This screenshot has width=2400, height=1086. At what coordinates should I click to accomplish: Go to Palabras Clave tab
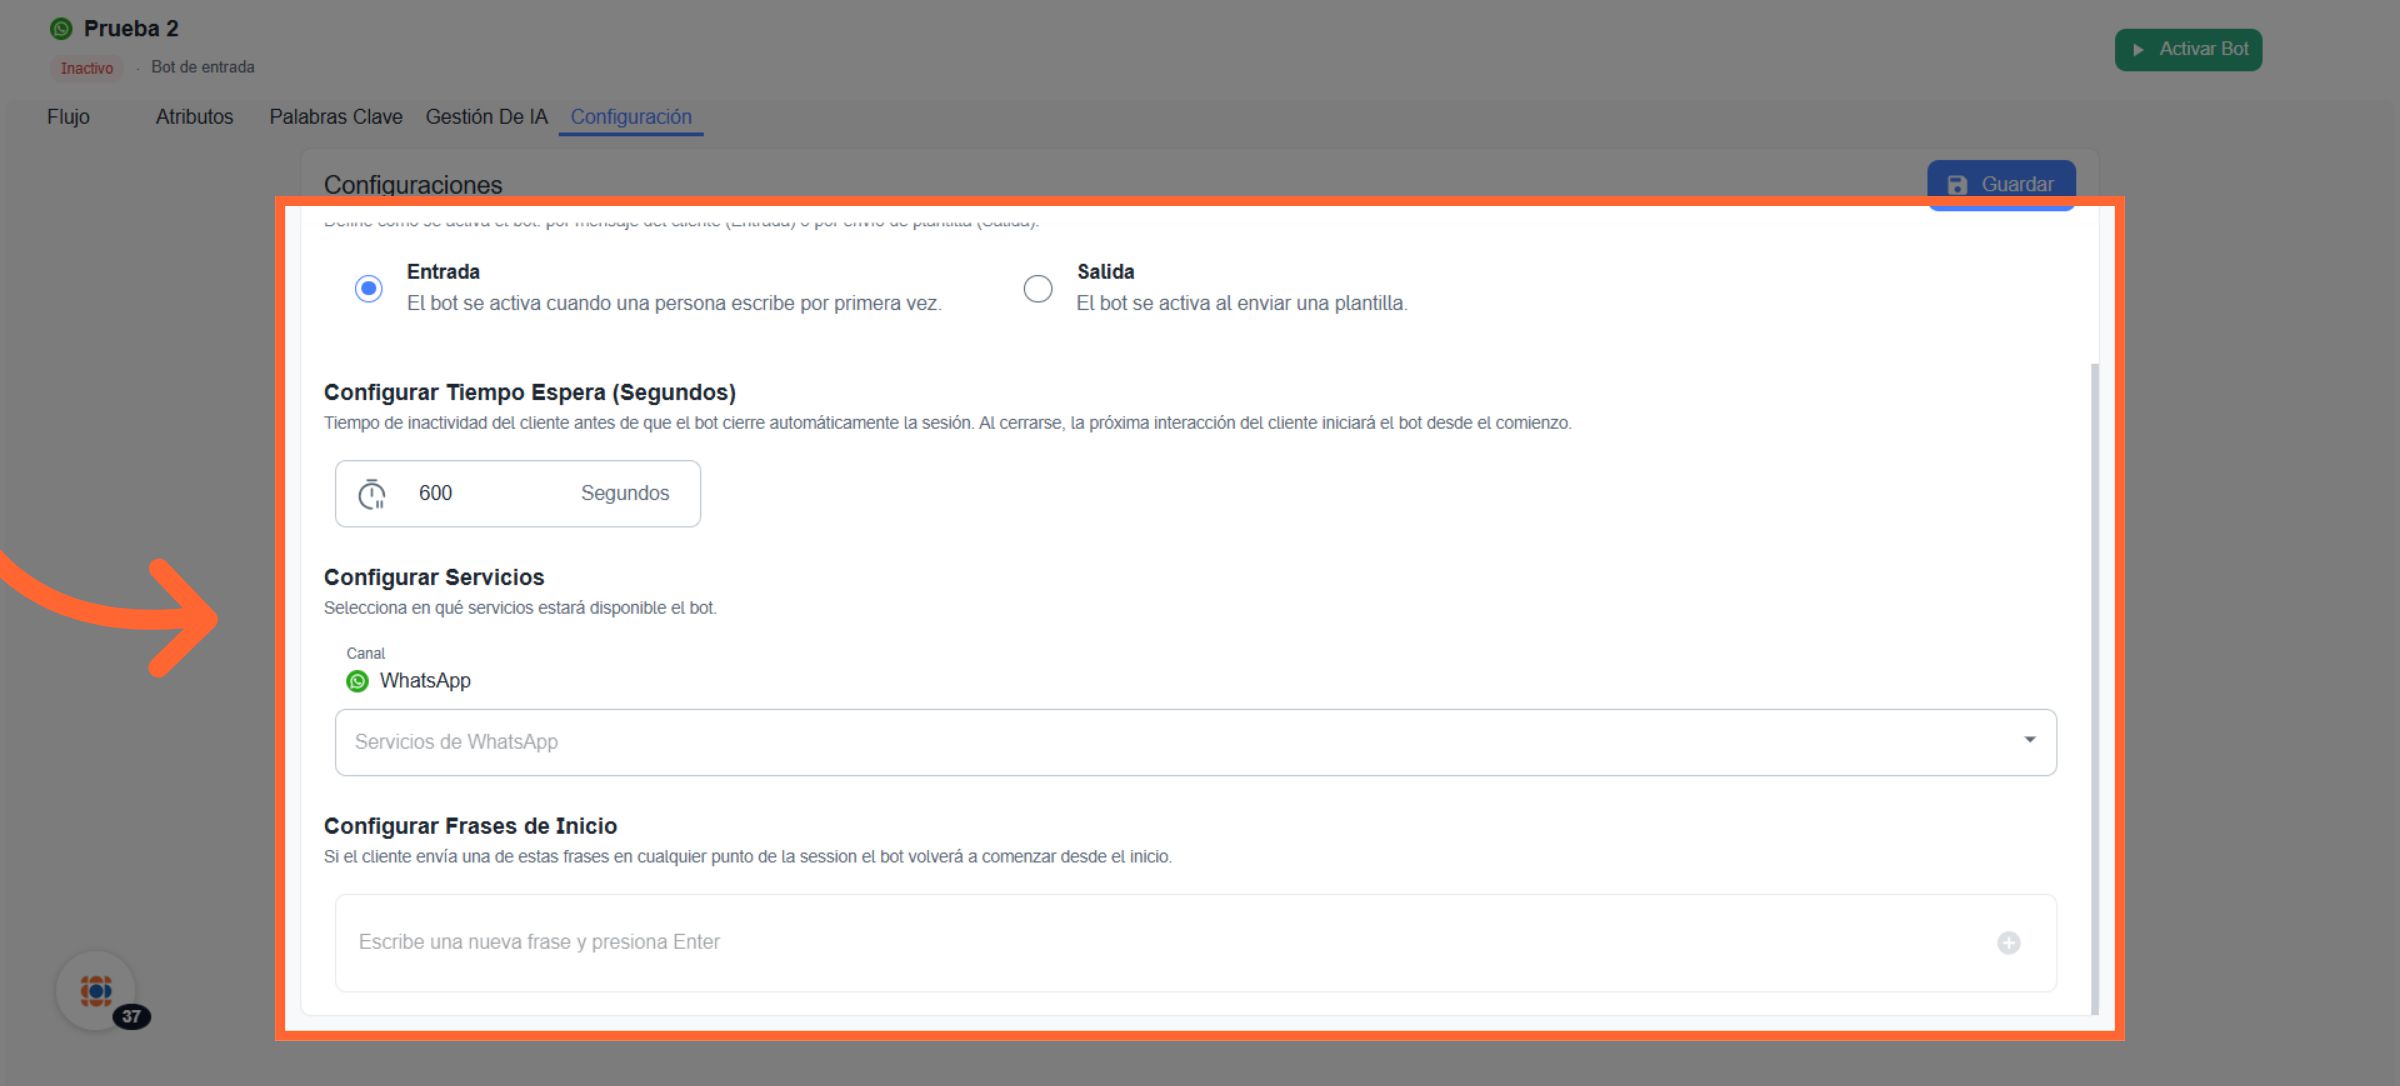(x=336, y=117)
